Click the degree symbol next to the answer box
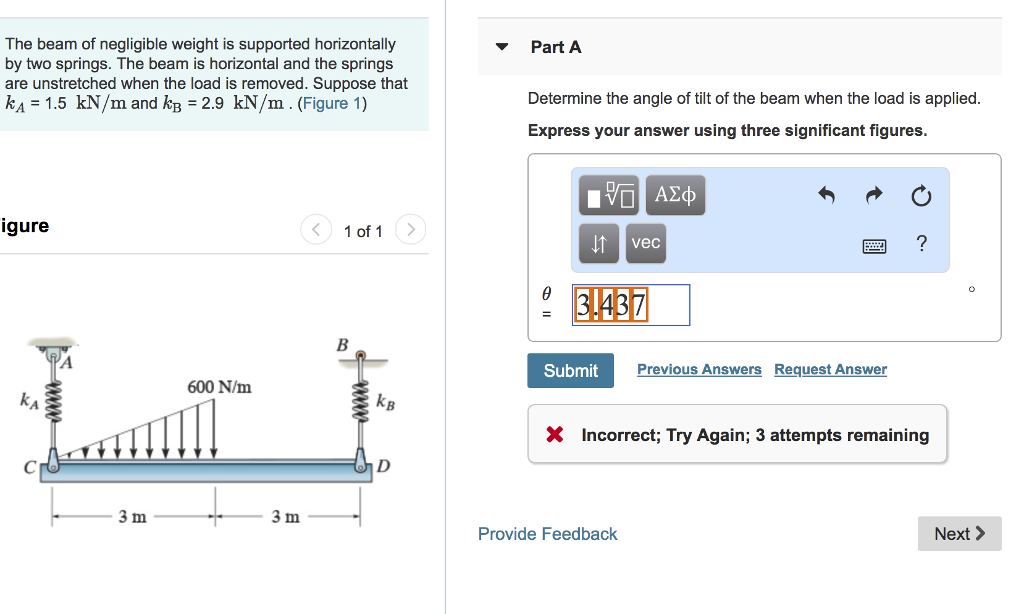1024x614 pixels. point(970,289)
